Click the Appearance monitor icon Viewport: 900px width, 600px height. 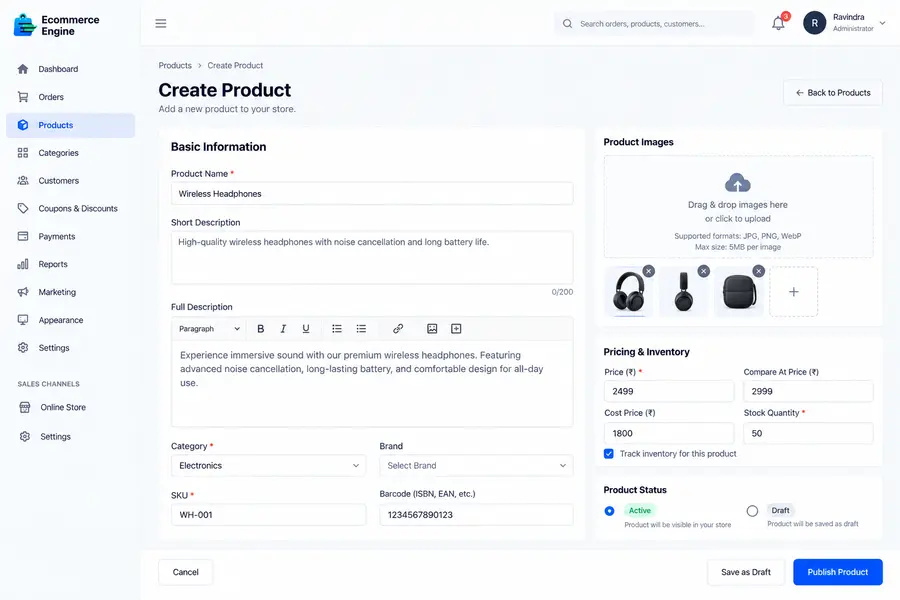[x=23, y=320]
